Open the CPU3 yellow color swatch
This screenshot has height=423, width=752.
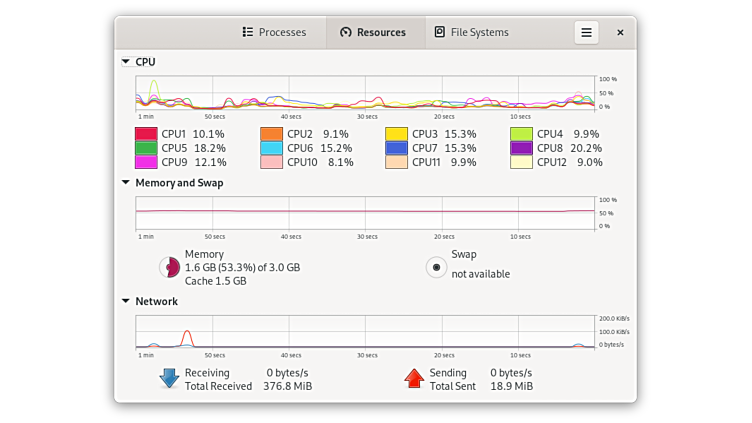[x=396, y=134]
